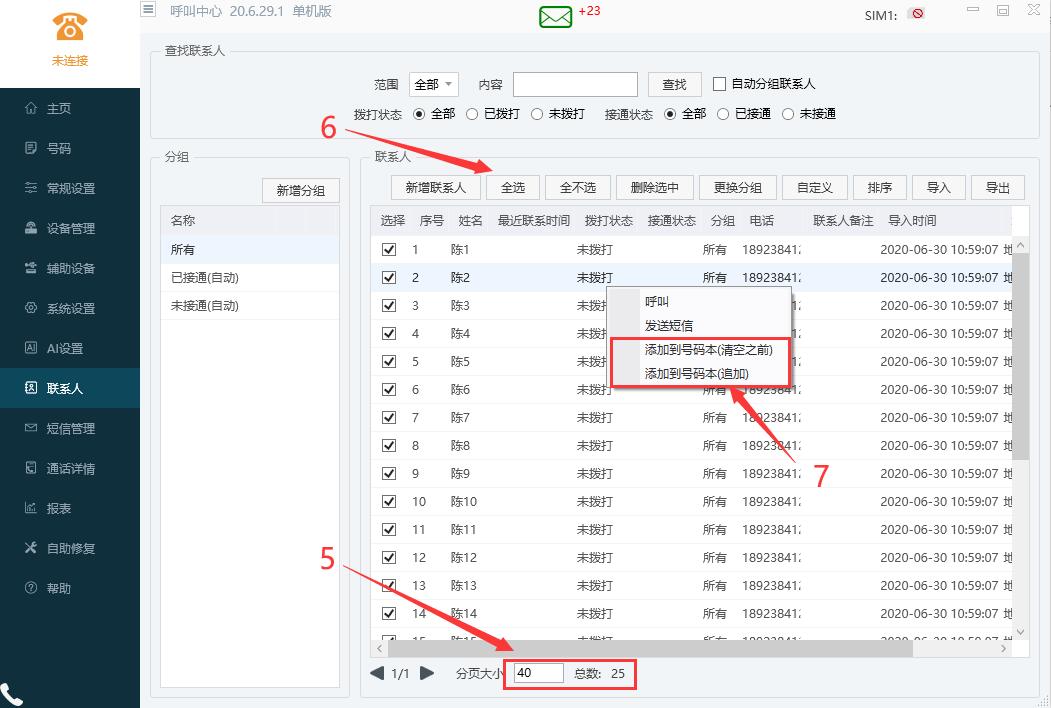Select the 所有 group row
1051x708 pixels.
tap(250, 249)
